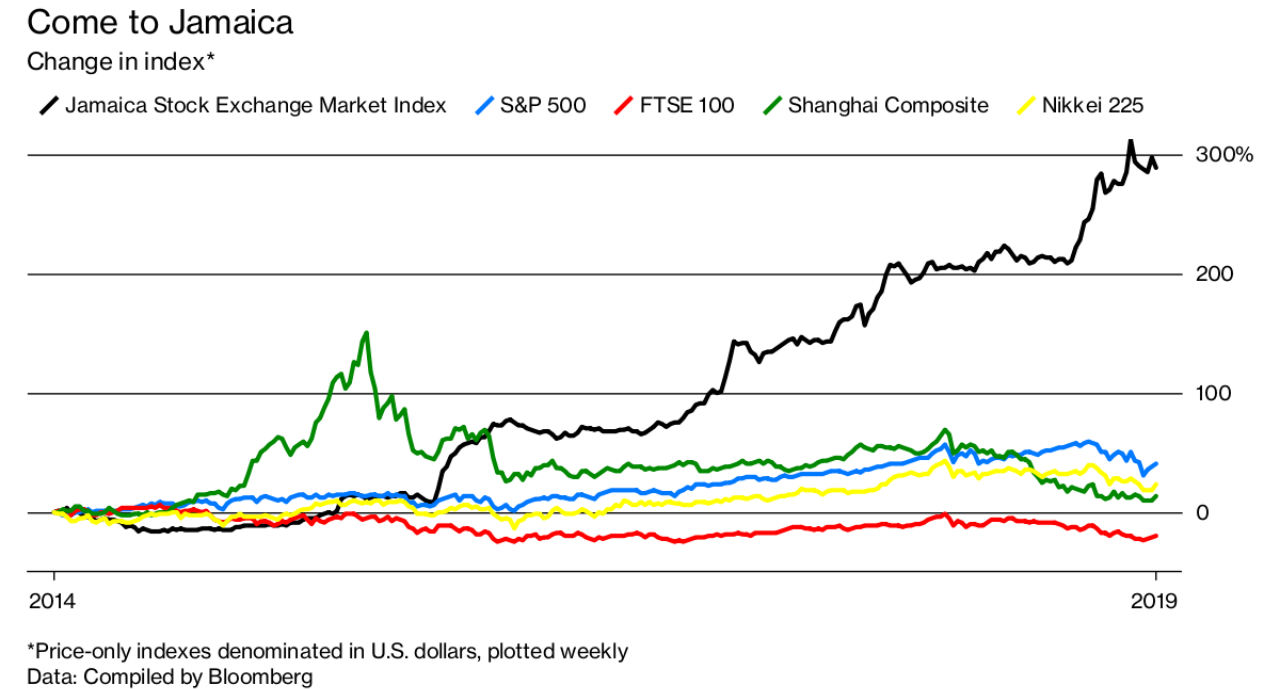This screenshot has height=689, width=1280.
Task: Click the 100 y-axis label
Action: (1213, 393)
